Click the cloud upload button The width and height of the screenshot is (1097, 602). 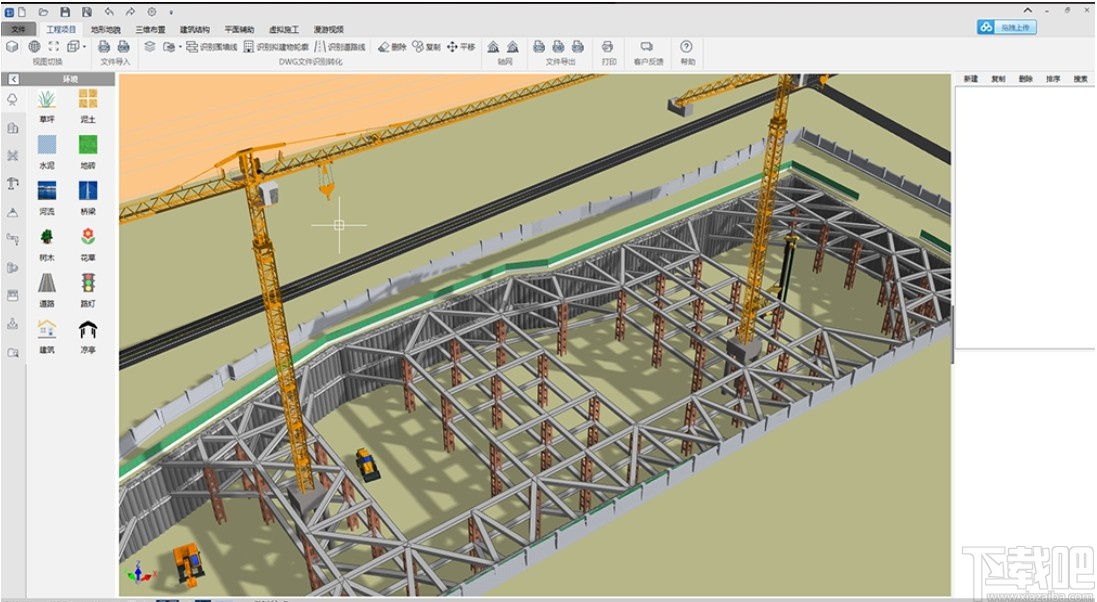1007,27
